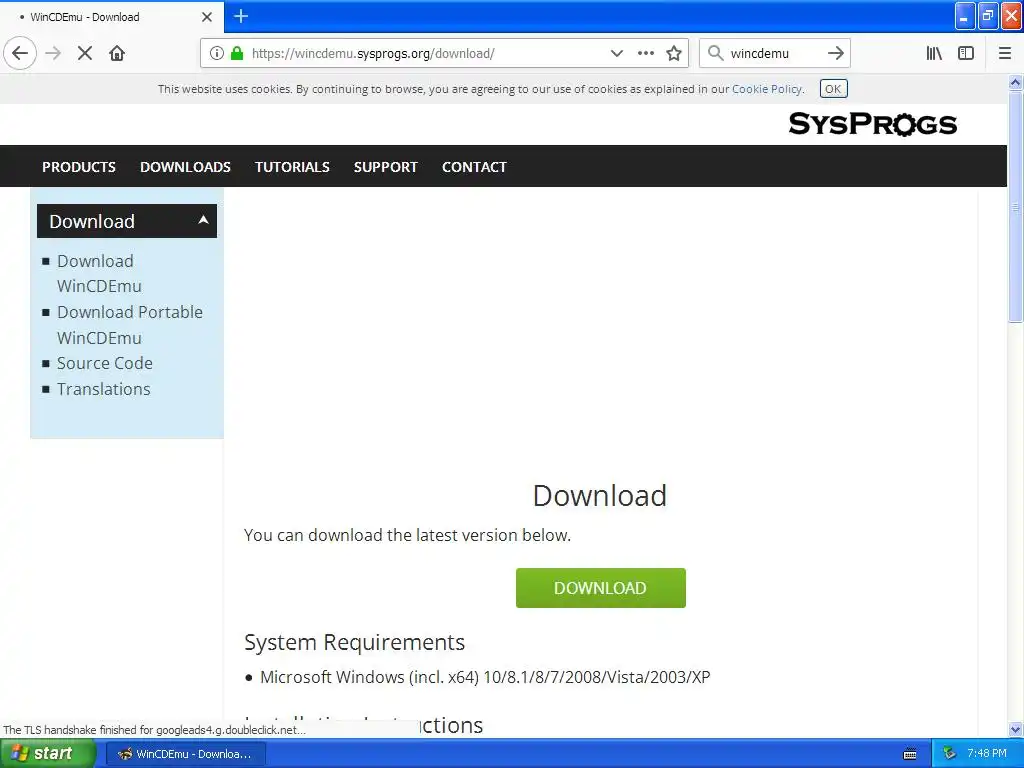
Task: Click the SysProgs logo
Action: pyautogui.click(x=872, y=123)
